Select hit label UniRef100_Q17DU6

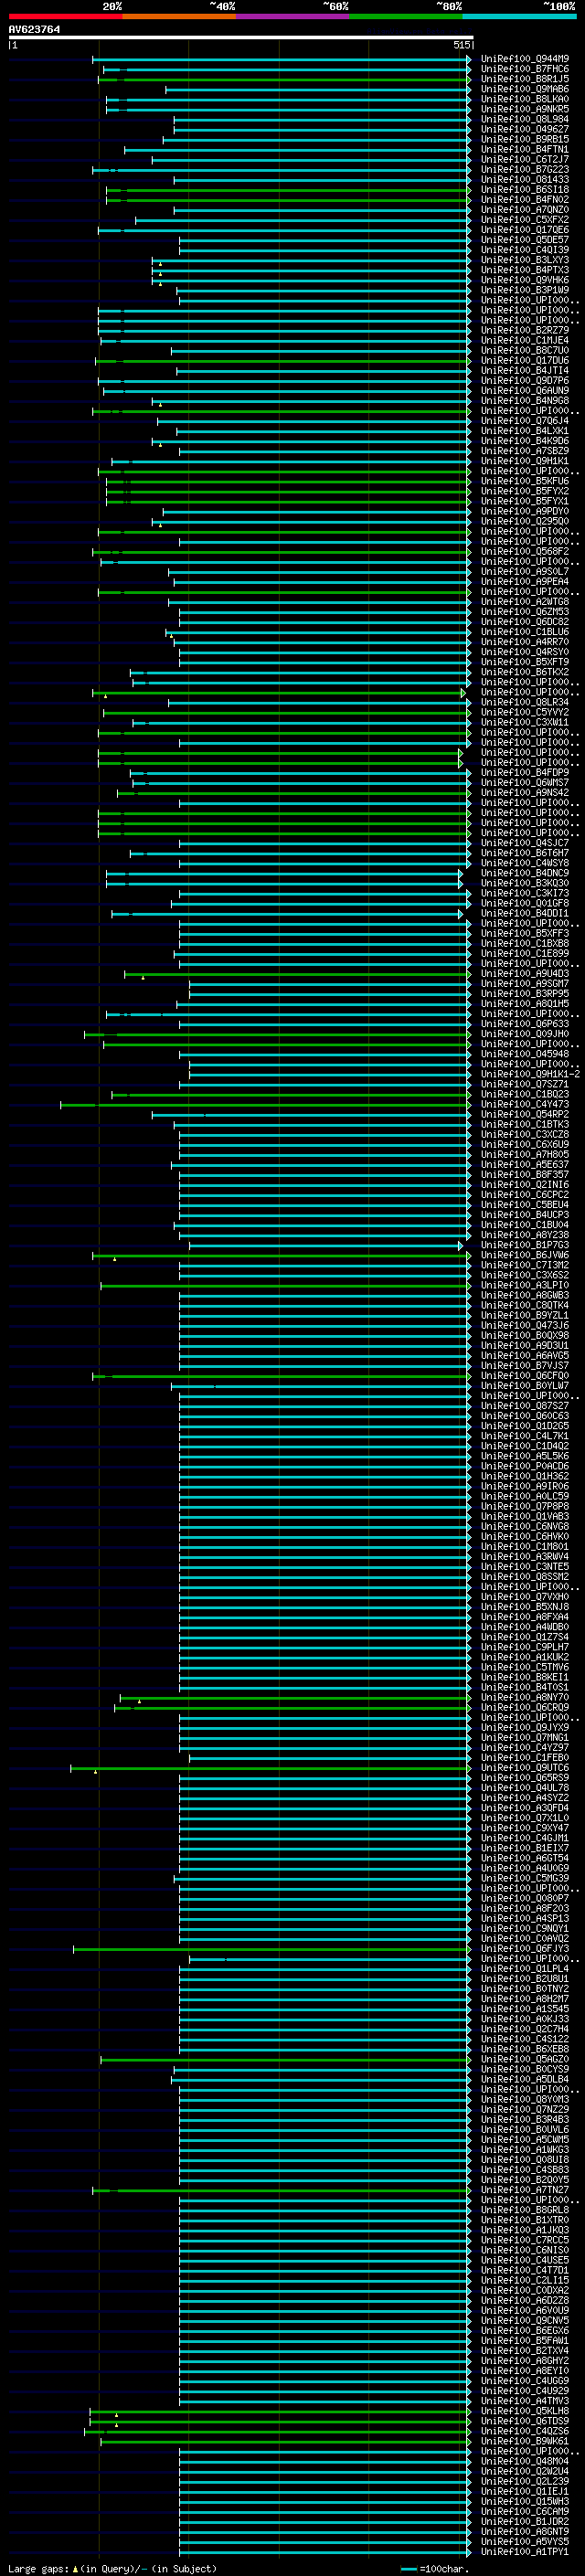(525, 361)
